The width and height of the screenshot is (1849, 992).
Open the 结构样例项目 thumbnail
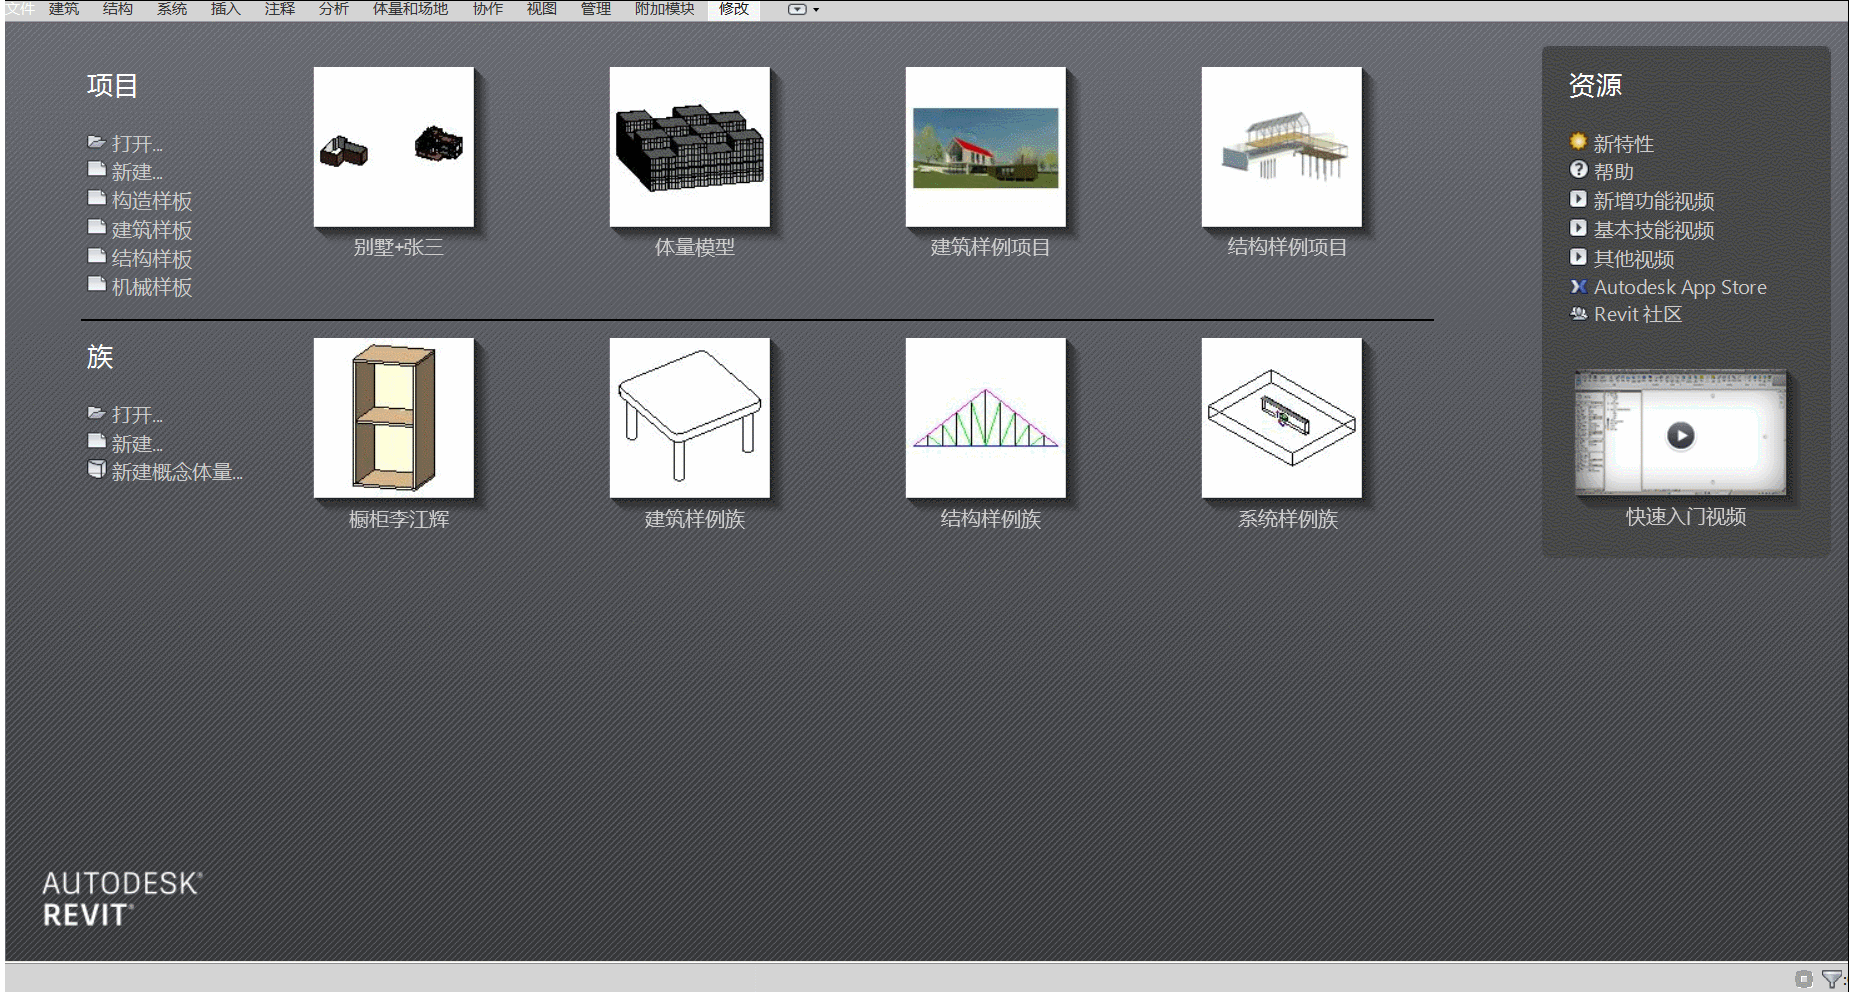click(1282, 147)
